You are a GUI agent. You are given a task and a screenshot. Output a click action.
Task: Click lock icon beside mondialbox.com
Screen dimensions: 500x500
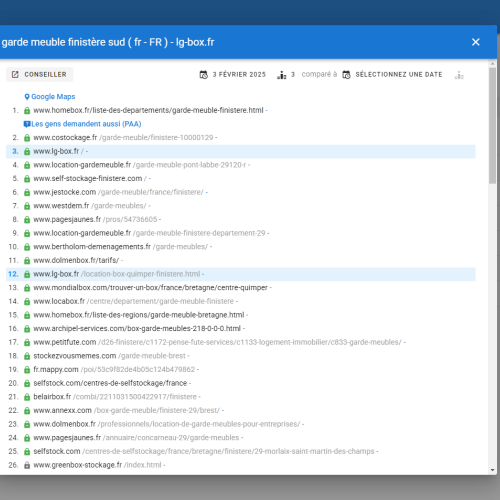(x=27, y=288)
